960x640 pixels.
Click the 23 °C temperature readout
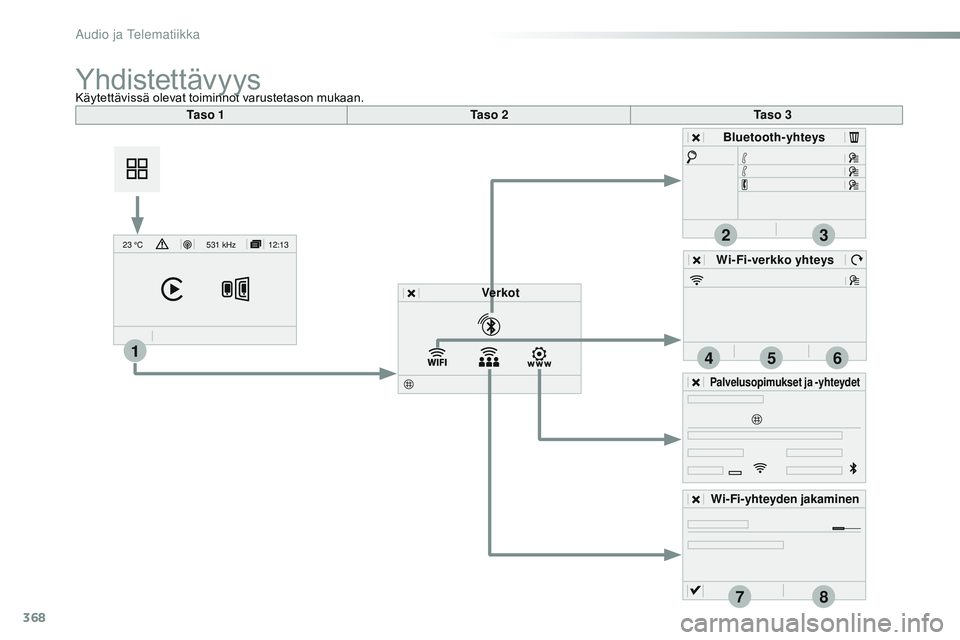132,245
